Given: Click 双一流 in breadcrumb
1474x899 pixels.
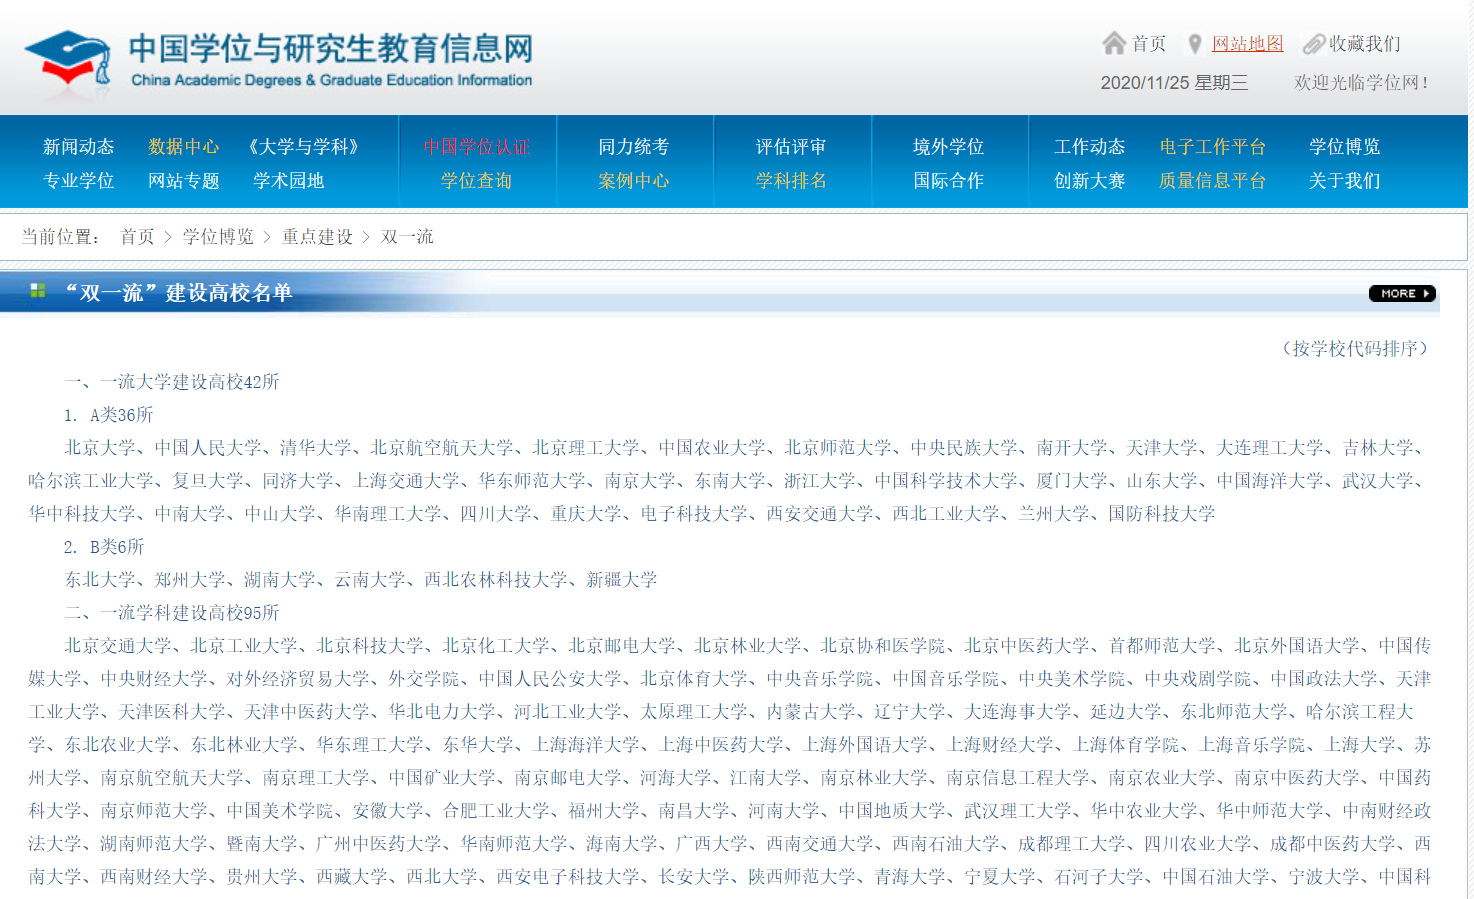Looking at the screenshot, I should pos(407,237).
